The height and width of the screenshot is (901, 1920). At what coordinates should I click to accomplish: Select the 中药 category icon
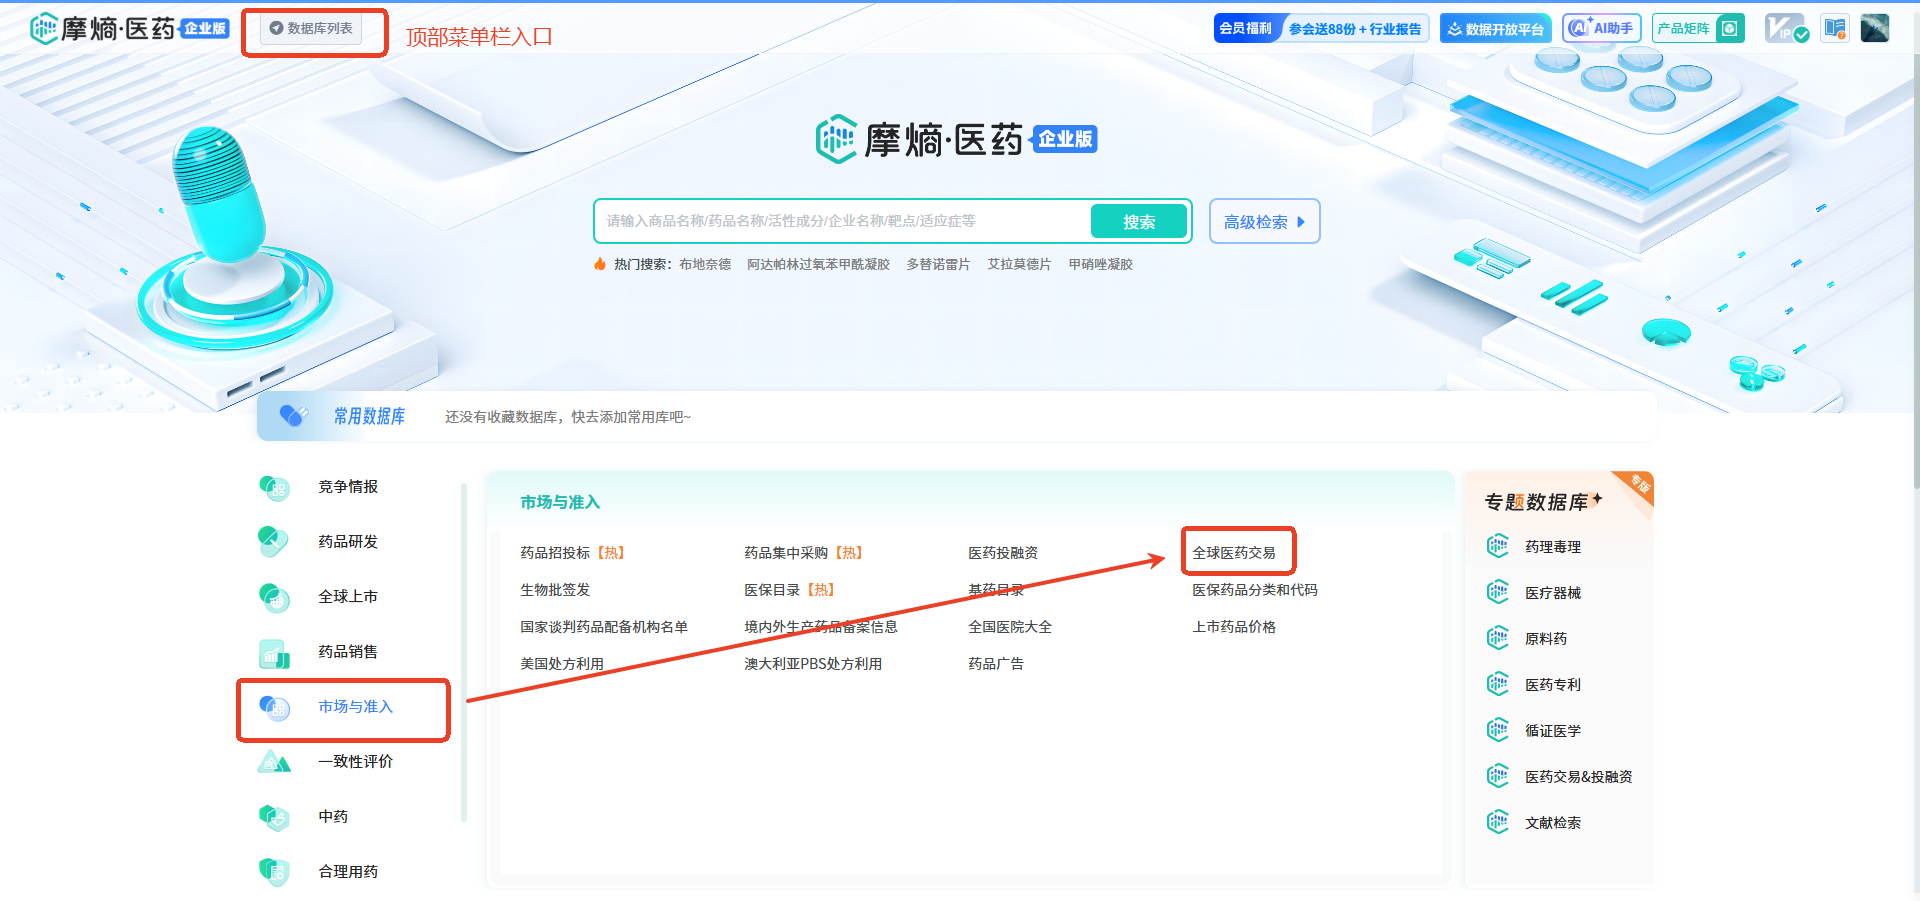[x=274, y=817]
